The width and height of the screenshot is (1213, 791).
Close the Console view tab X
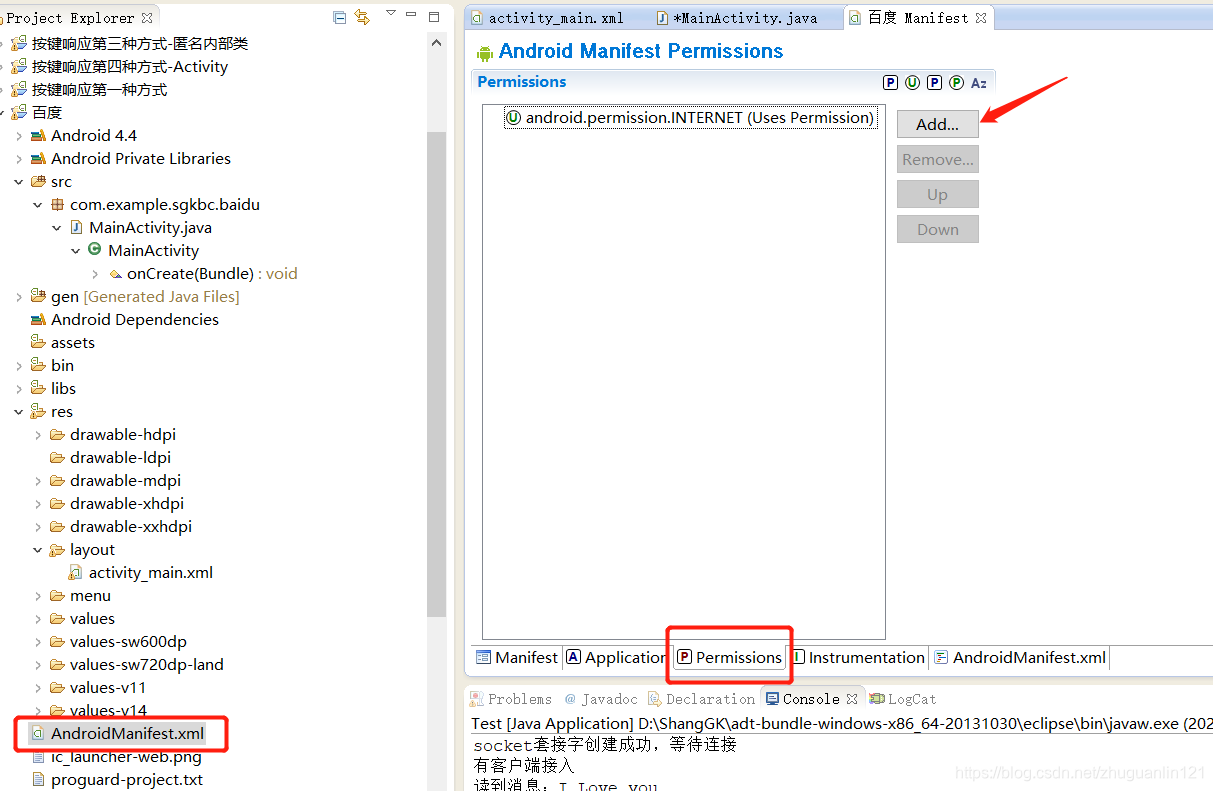852,699
